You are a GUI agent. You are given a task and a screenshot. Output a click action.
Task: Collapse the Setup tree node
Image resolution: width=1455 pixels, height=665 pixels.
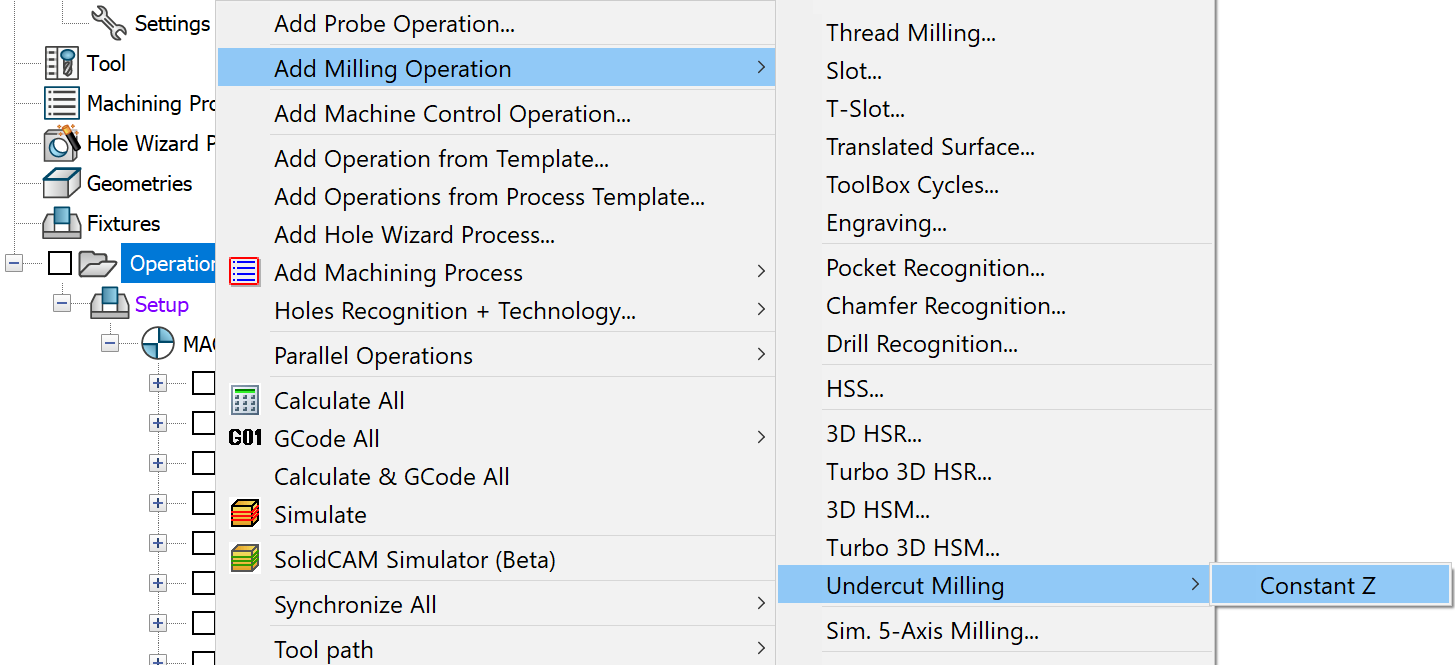pyautogui.click(x=62, y=303)
